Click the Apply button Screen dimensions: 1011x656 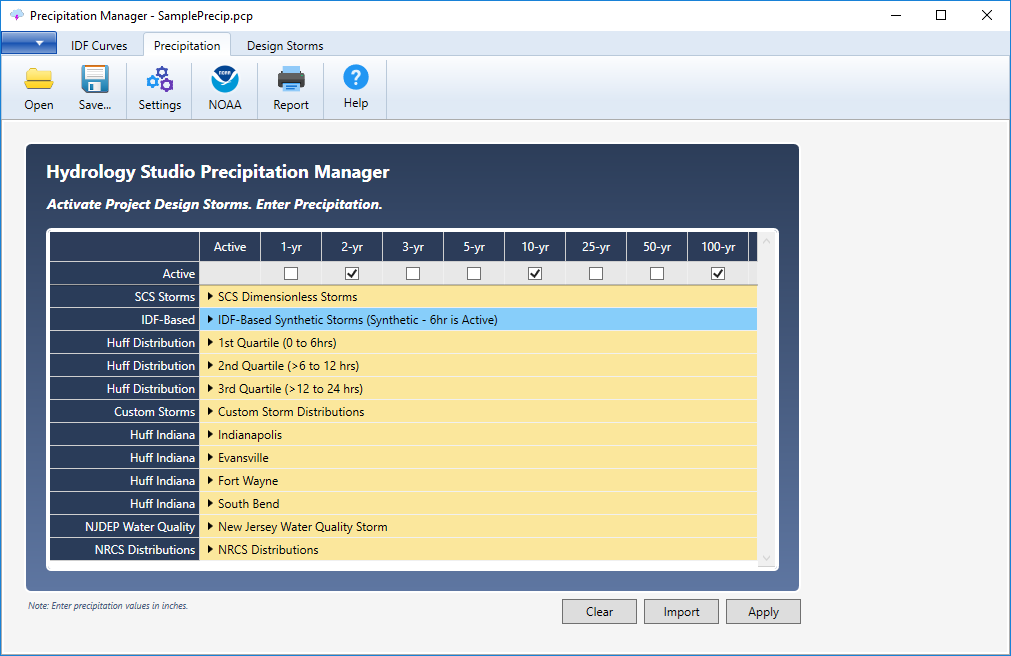tap(763, 611)
